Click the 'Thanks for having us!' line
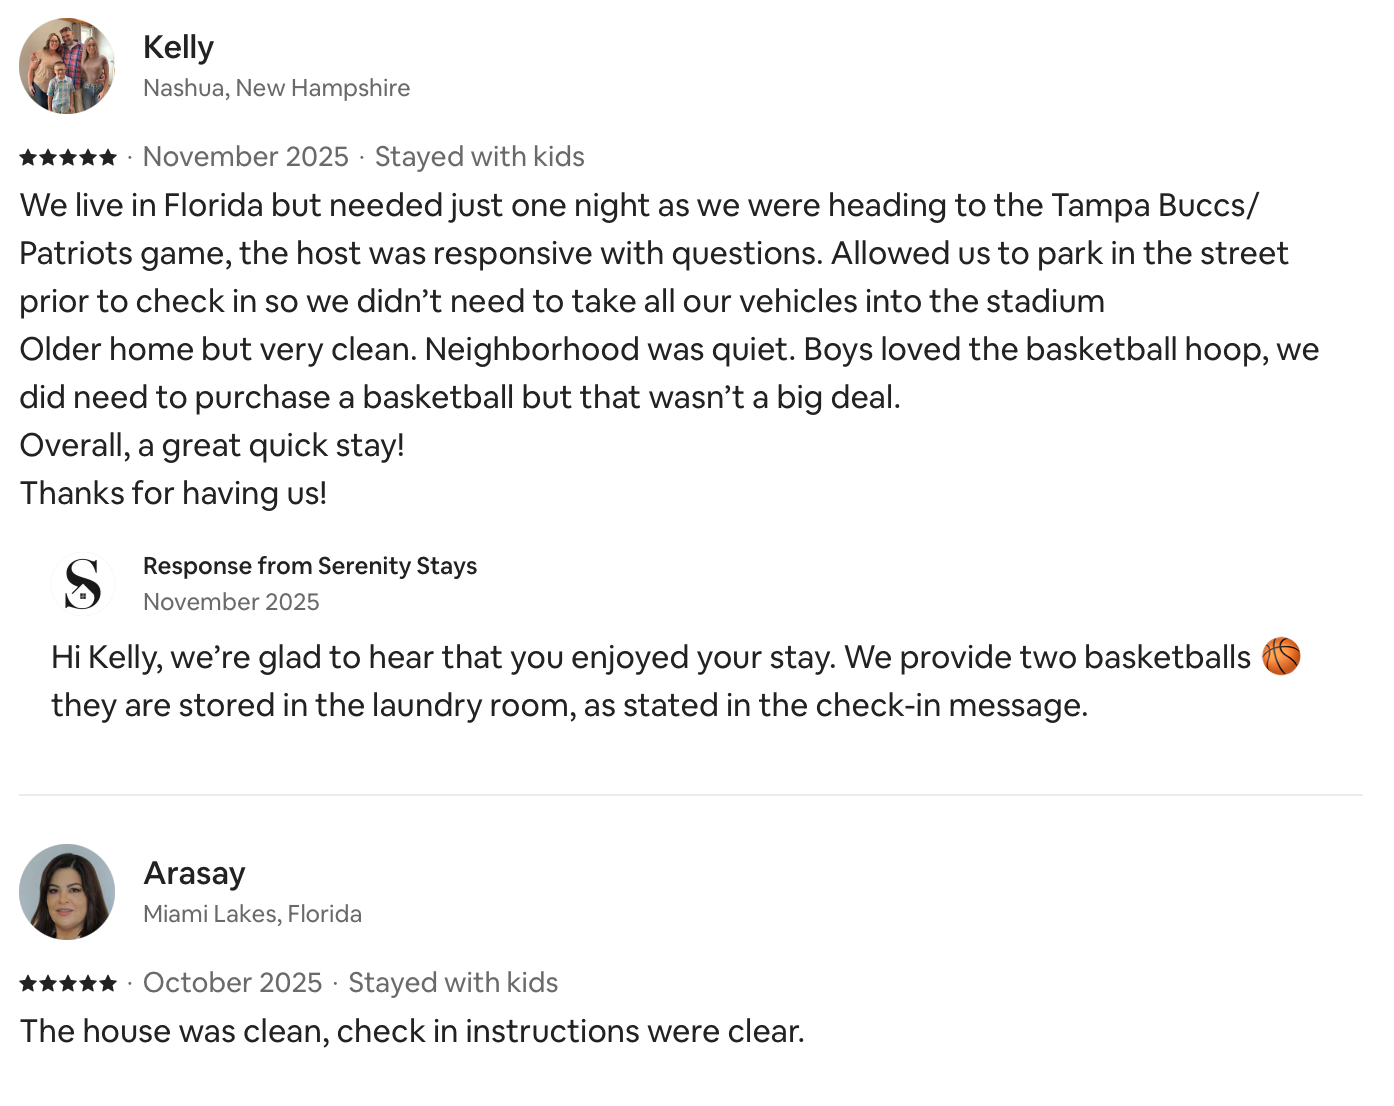Viewport: 1394px width, 1106px height. (x=173, y=493)
